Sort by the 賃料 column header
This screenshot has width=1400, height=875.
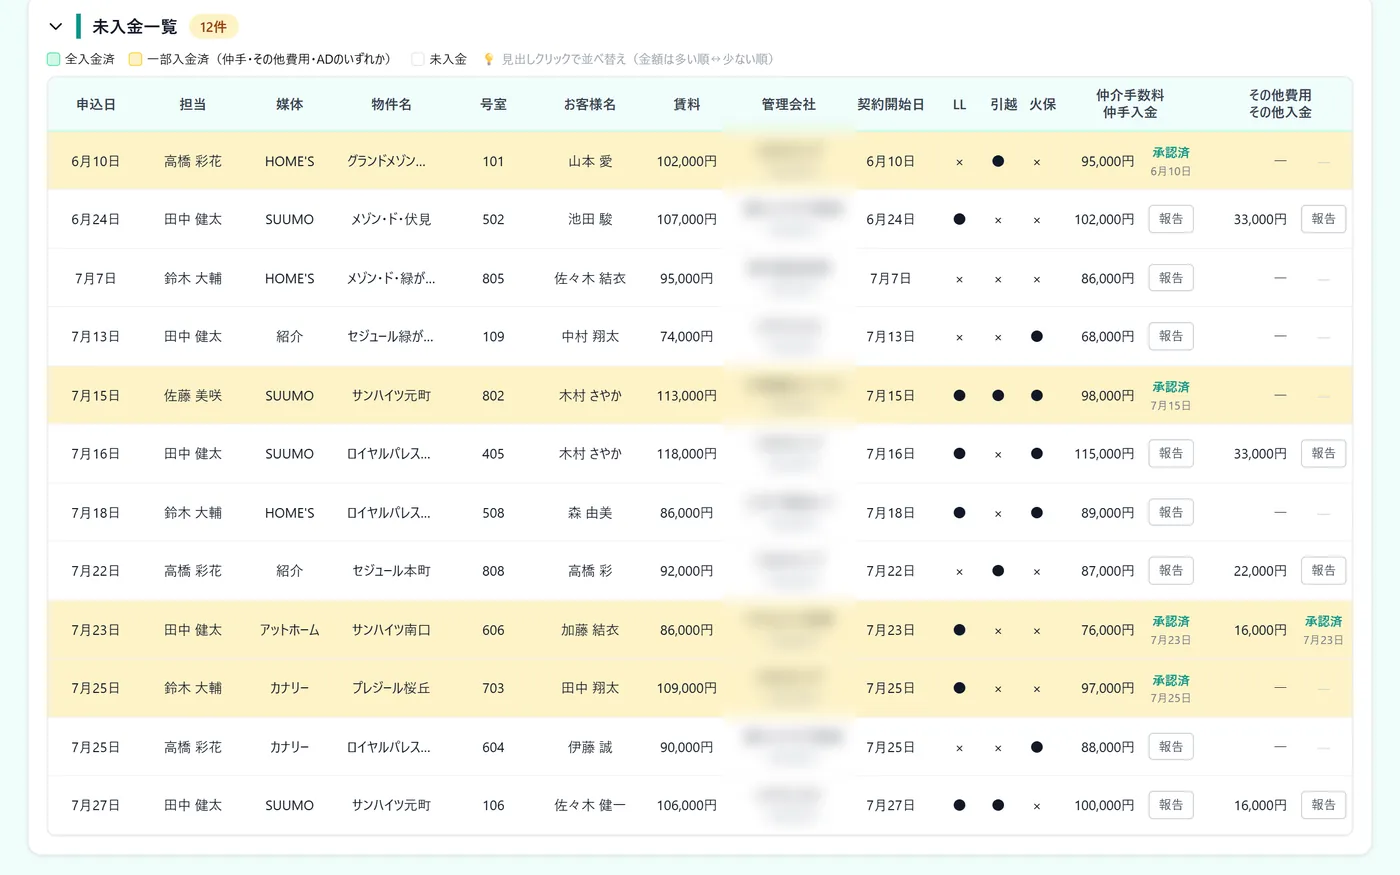point(687,104)
